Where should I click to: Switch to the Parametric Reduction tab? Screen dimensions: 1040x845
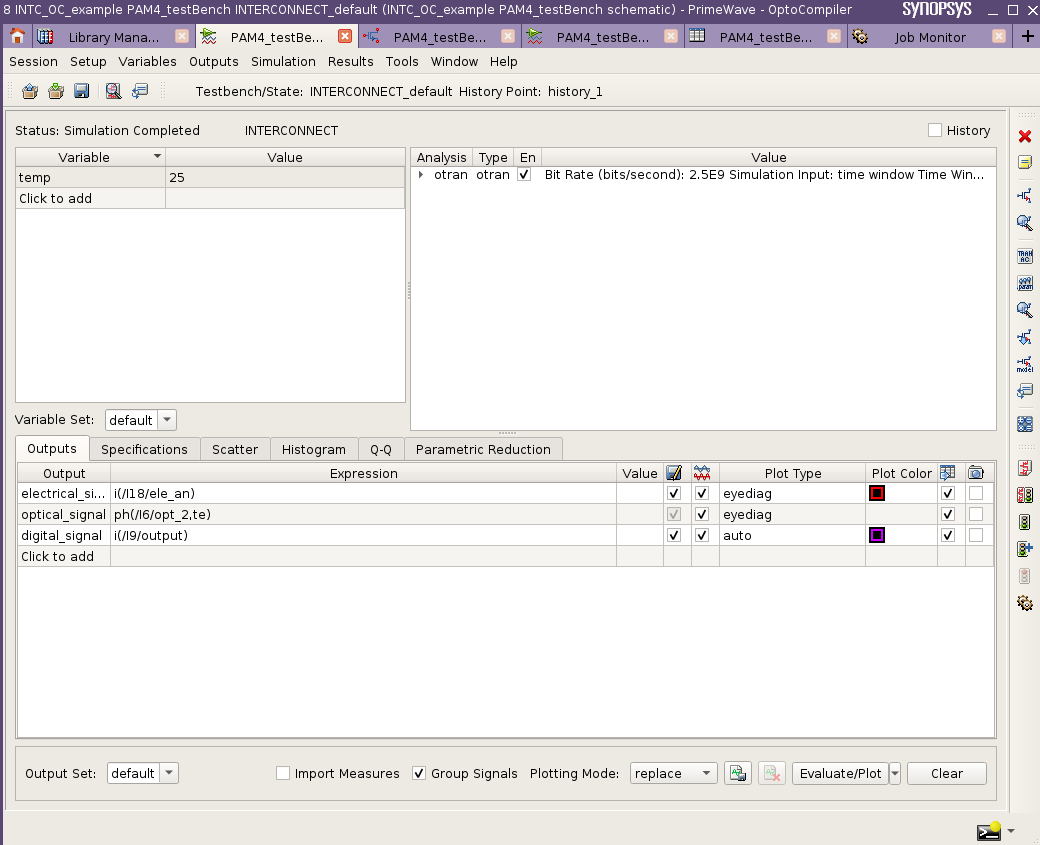click(x=483, y=449)
